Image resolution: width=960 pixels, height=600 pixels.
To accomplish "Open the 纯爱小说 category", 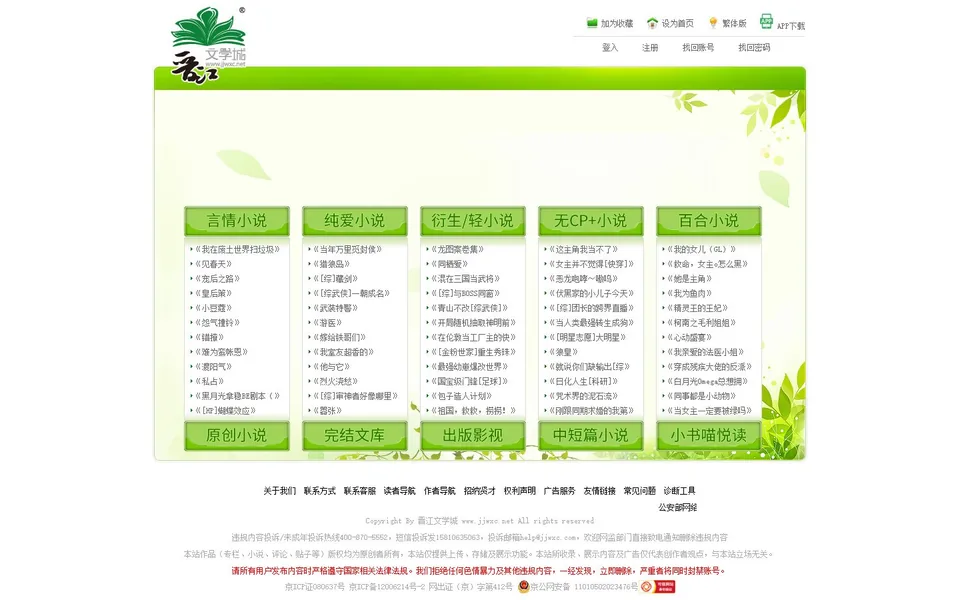I will 355,221.
